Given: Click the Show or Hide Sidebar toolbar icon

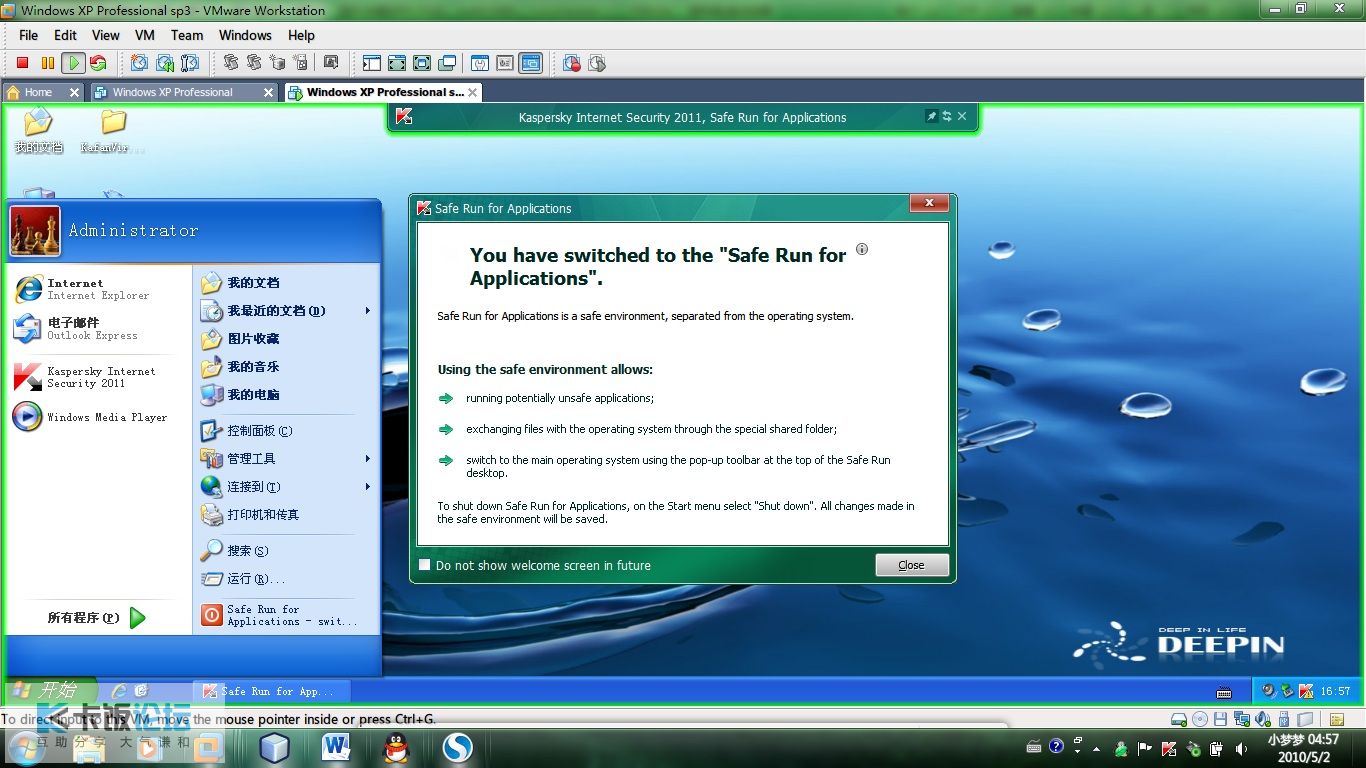Looking at the screenshot, I should (372, 63).
